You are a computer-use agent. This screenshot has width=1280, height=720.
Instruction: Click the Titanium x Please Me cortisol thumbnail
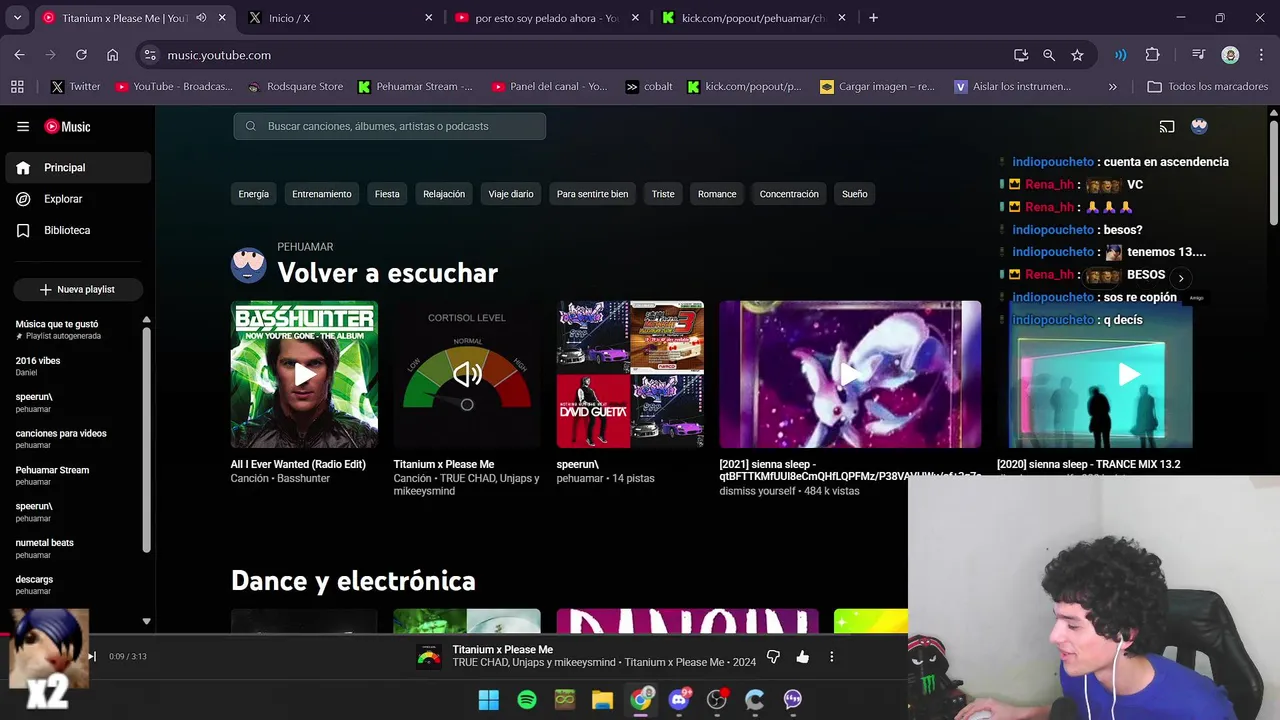[x=467, y=374]
